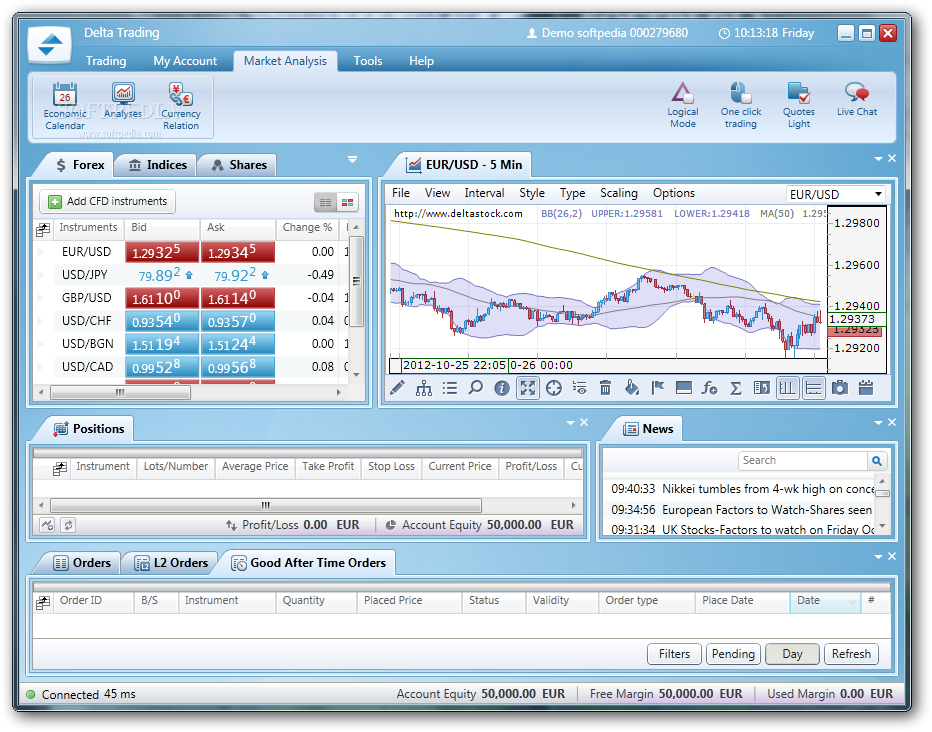This screenshot has height=732, width=932.
Task: Click the Refresh button in orders panel
Action: 851,654
